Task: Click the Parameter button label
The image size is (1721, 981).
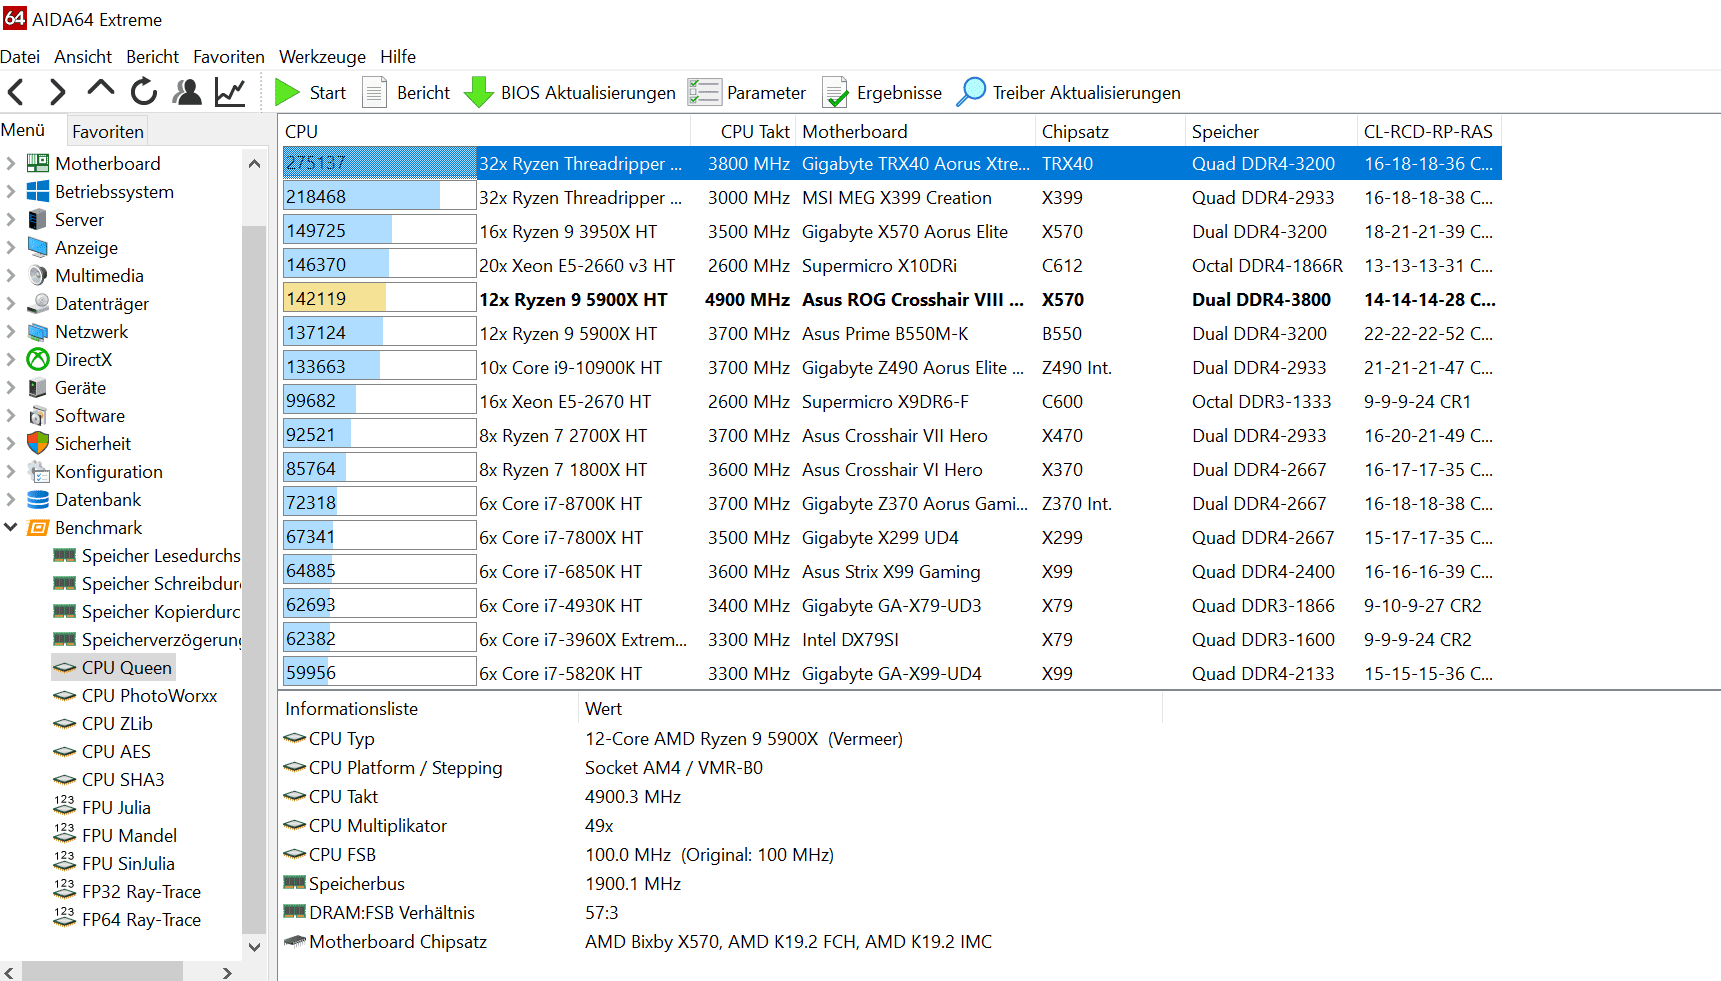Action: point(766,93)
